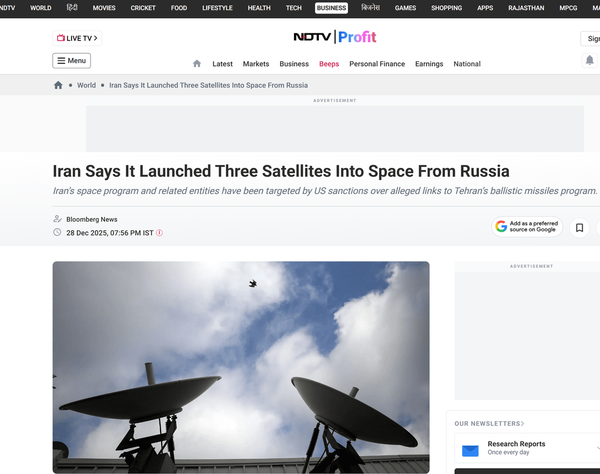Click the NDTV Profit logo
This screenshot has width=600, height=474.
pyautogui.click(x=335, y=38)
